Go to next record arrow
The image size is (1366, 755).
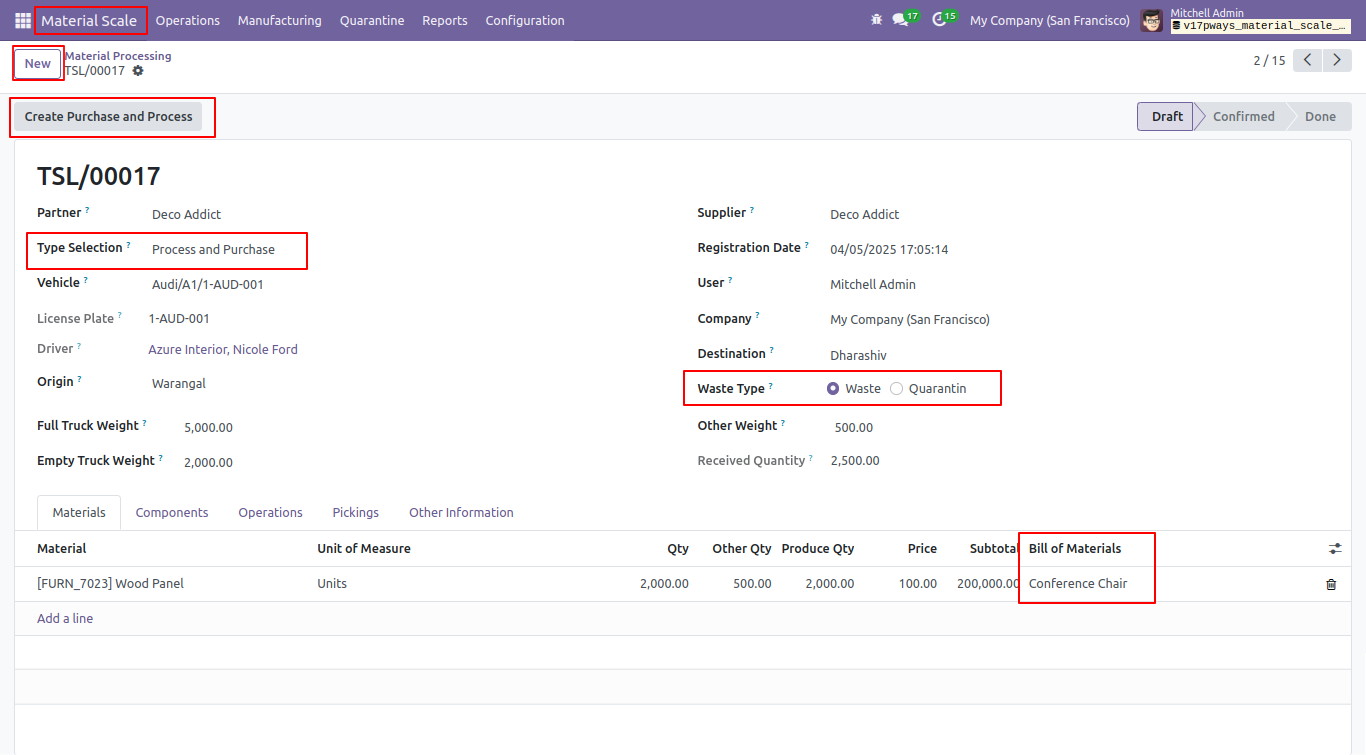tap(1338, 60)
